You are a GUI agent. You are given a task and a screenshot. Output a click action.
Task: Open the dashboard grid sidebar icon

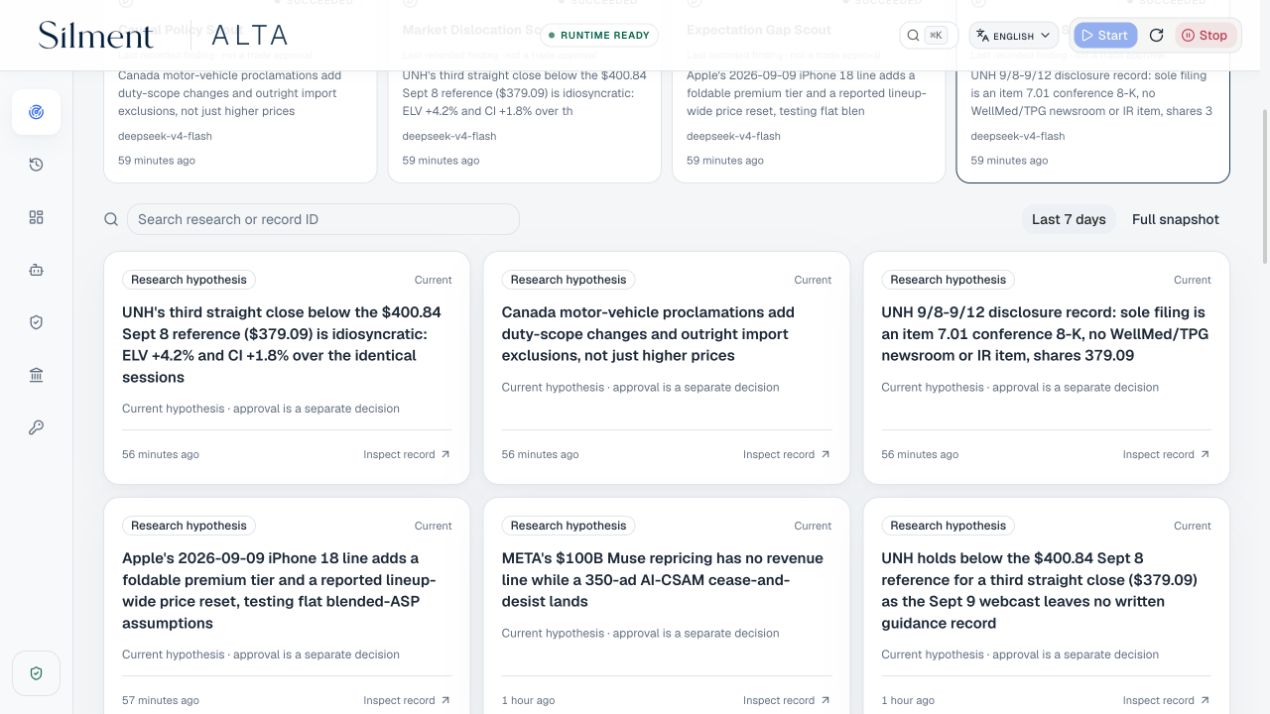pos(36,217)
